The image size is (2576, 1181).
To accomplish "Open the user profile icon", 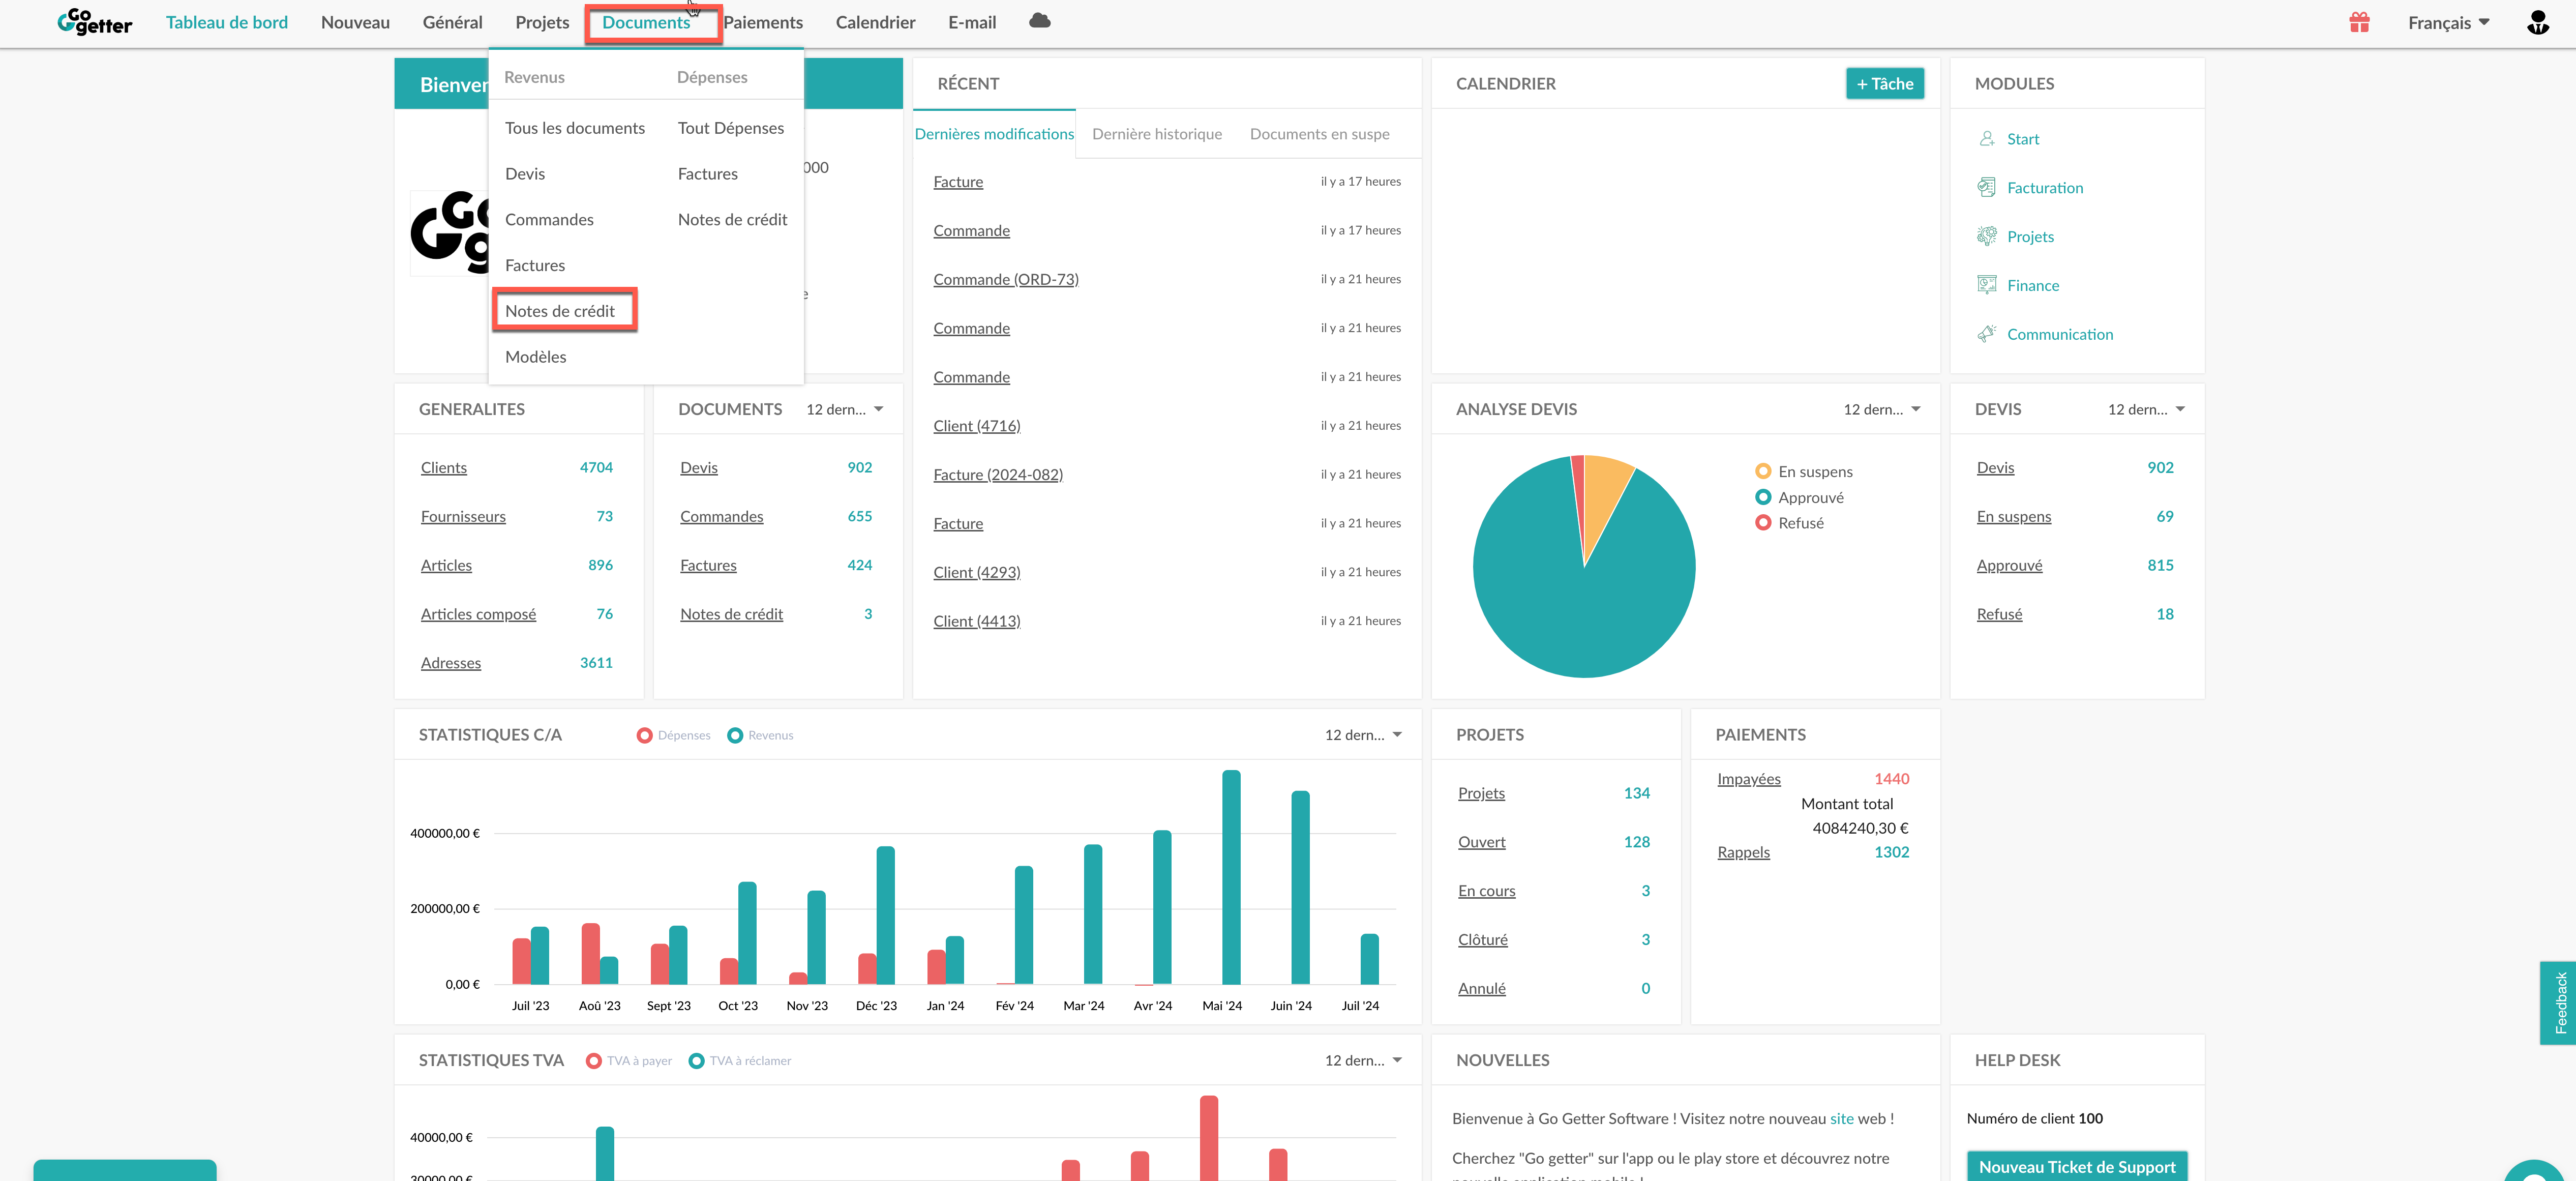I will click(2537, 22).
